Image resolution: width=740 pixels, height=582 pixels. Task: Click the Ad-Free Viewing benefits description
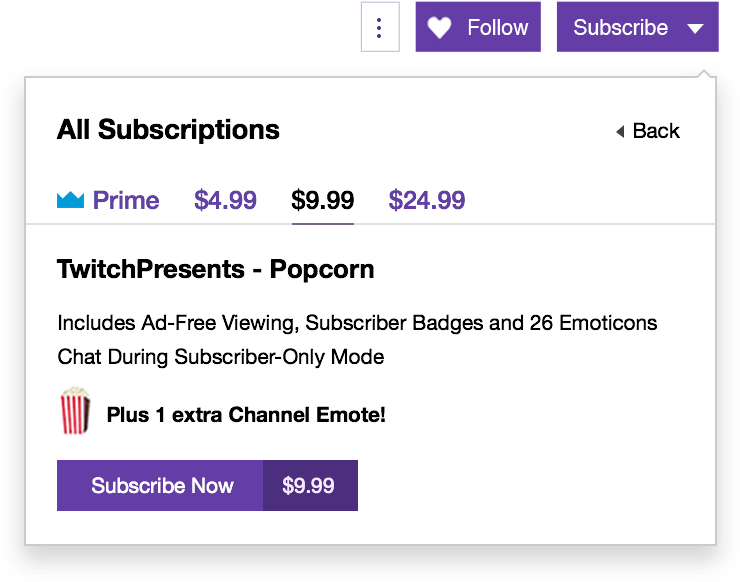pyautogui.click(x=357, y=323)
